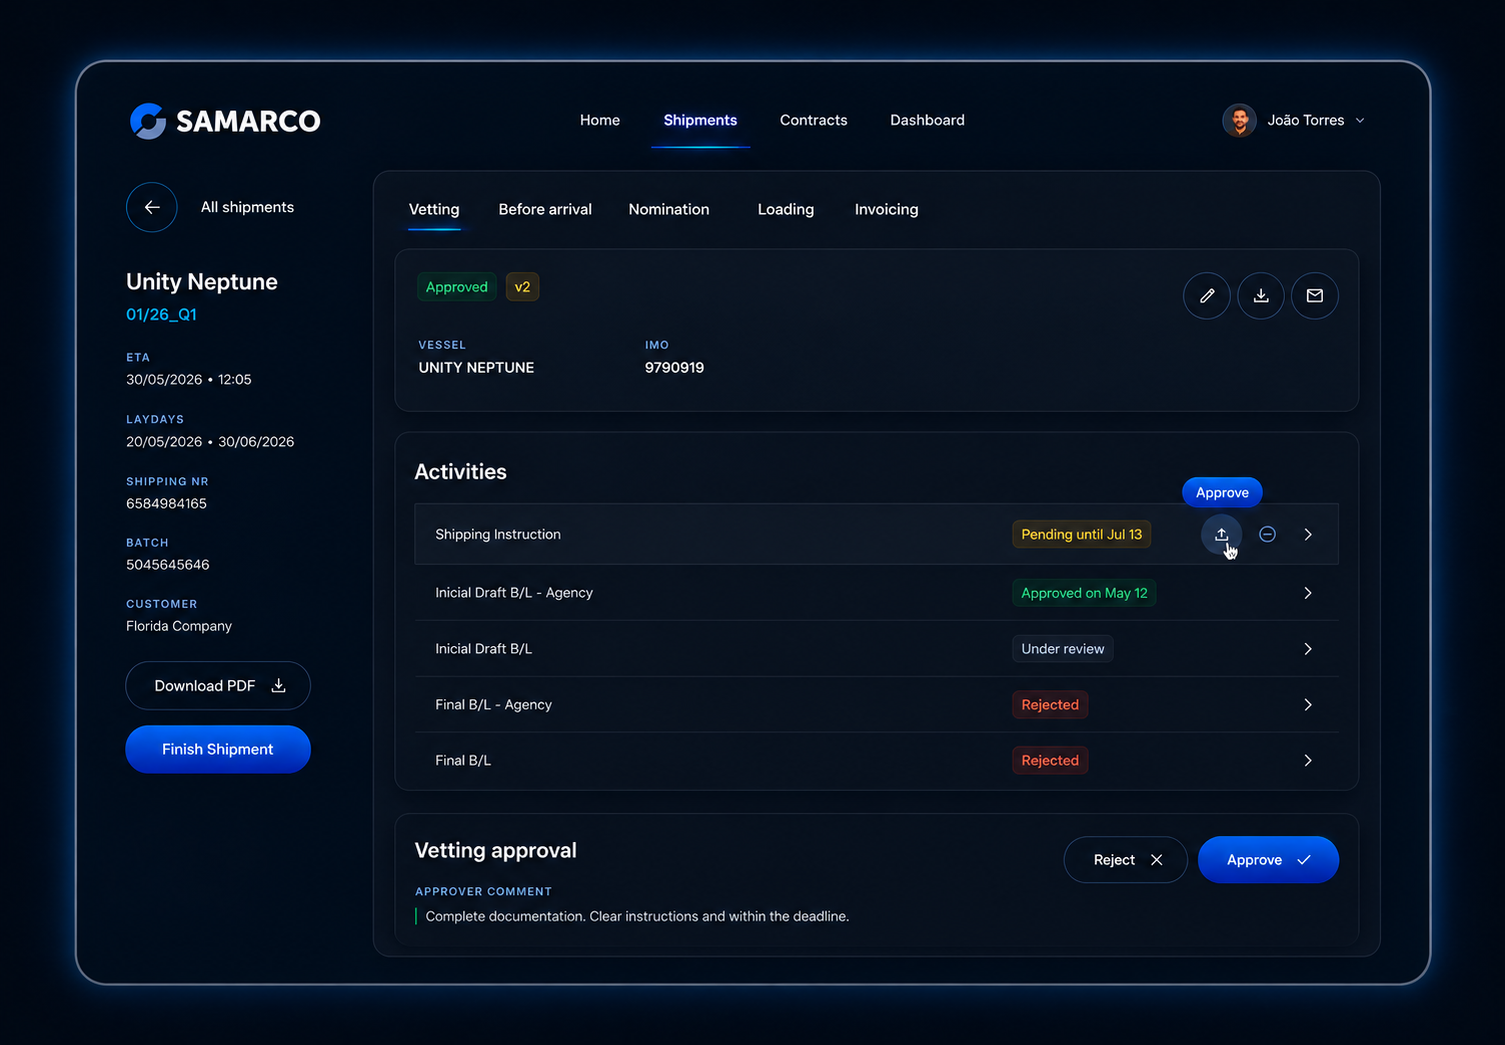The height and width of the screenshot is (1045, 1505).
Task: Click João Torres avatar picture
Action: [1240, 120]
